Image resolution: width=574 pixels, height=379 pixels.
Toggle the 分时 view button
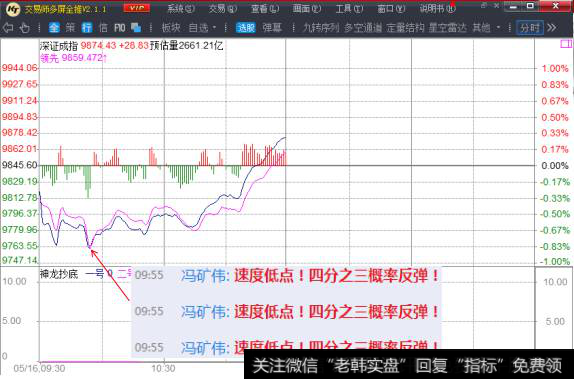[530, 28]
